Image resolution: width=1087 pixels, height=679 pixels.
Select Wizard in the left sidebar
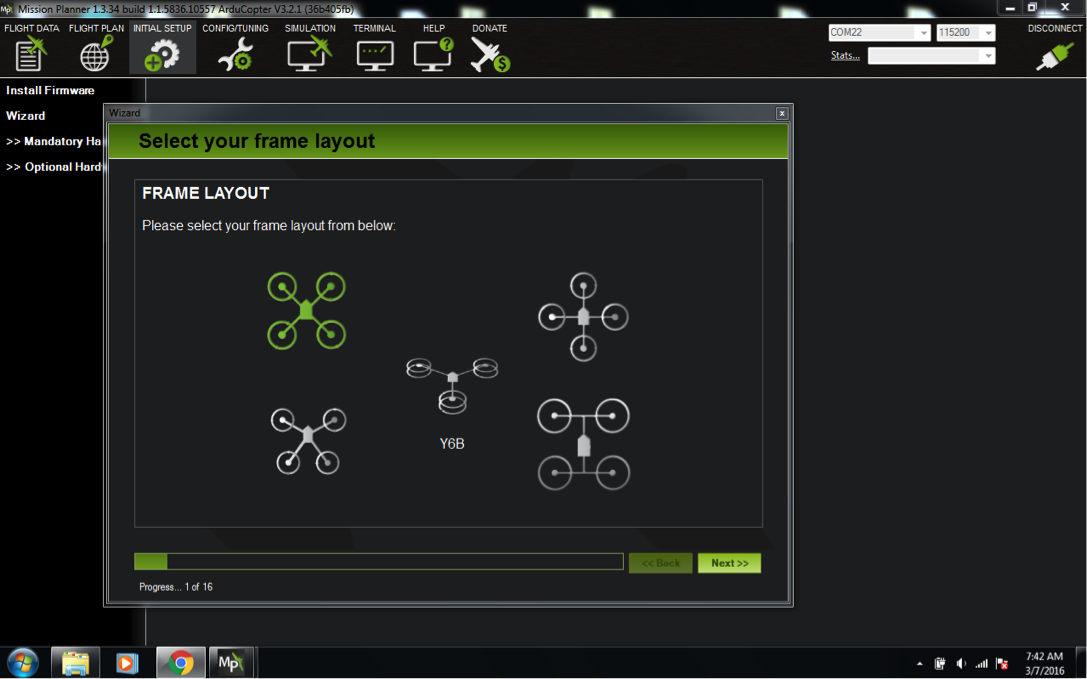(26, 116)
